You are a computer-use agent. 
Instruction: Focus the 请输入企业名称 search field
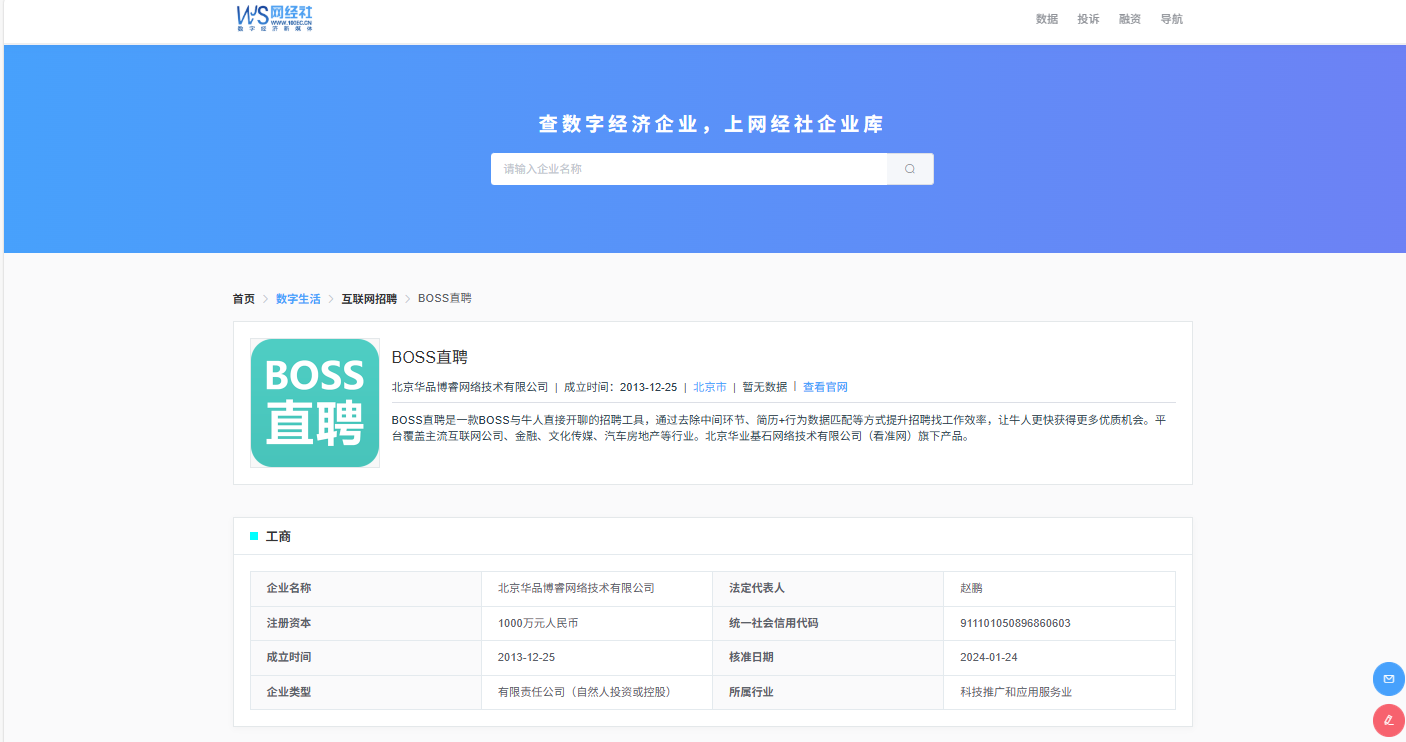pos(689,169)
